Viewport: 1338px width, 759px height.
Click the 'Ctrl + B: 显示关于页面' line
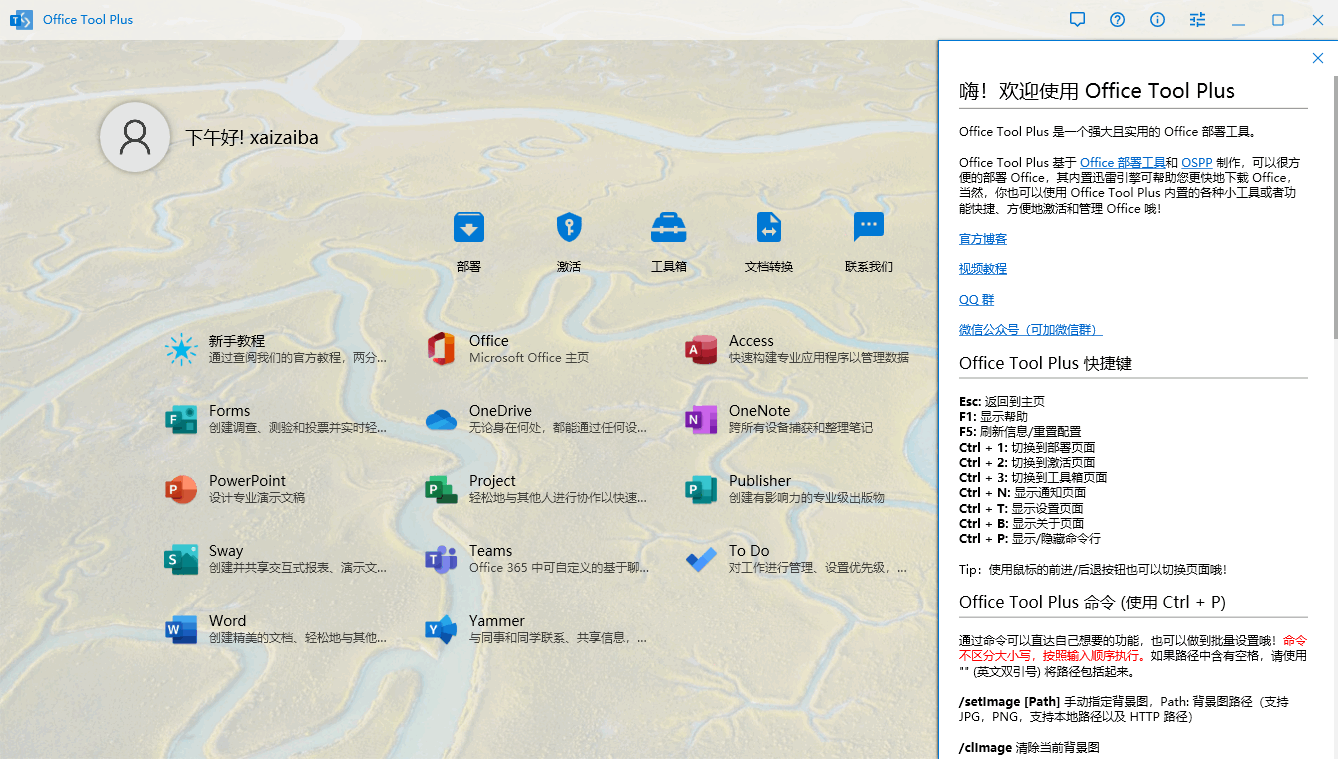point(1022,523)
